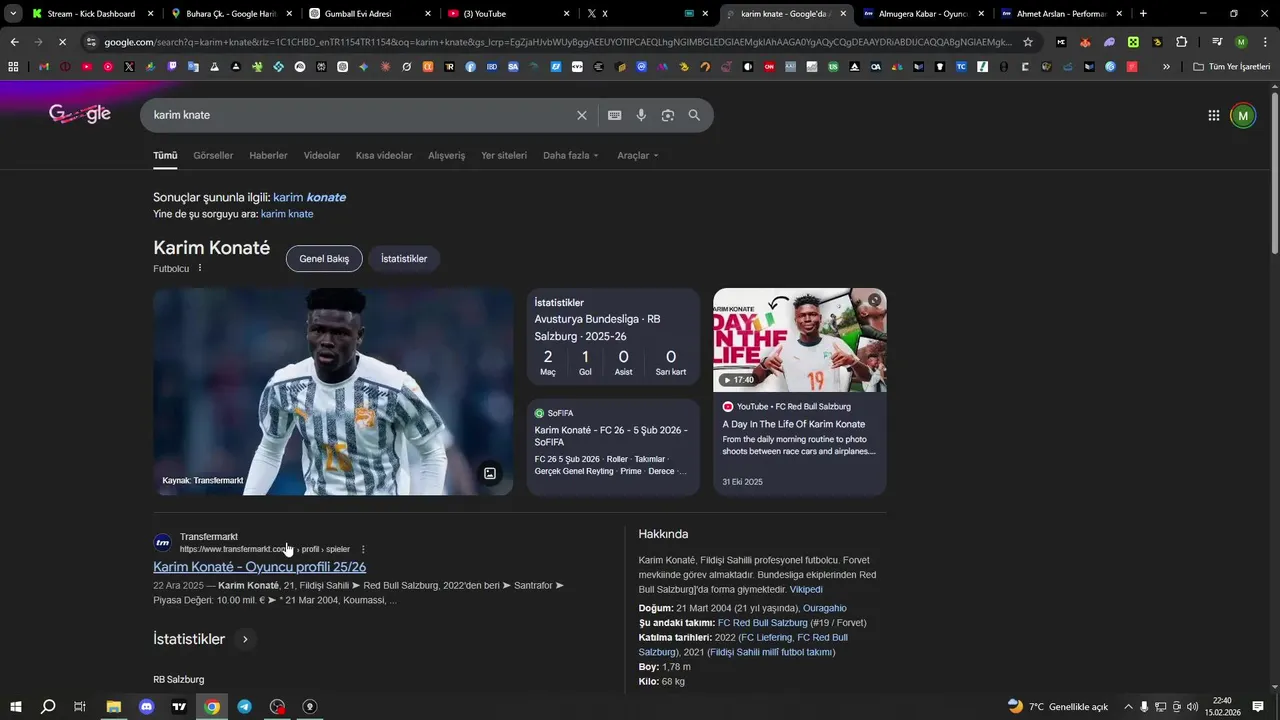Open taskbar weather 7°C widget
This screenshot has width=1280, height=720.
pos(1058,706)
